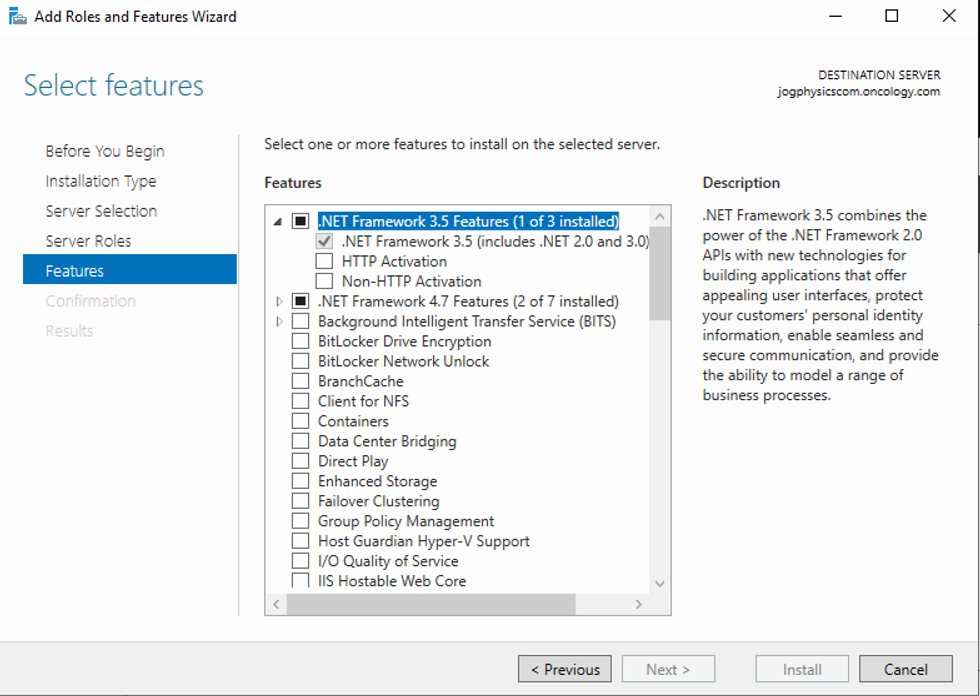The image size is (980, 696).
Task: Click the wizard server icon in title bar
Action: point(17,16)
